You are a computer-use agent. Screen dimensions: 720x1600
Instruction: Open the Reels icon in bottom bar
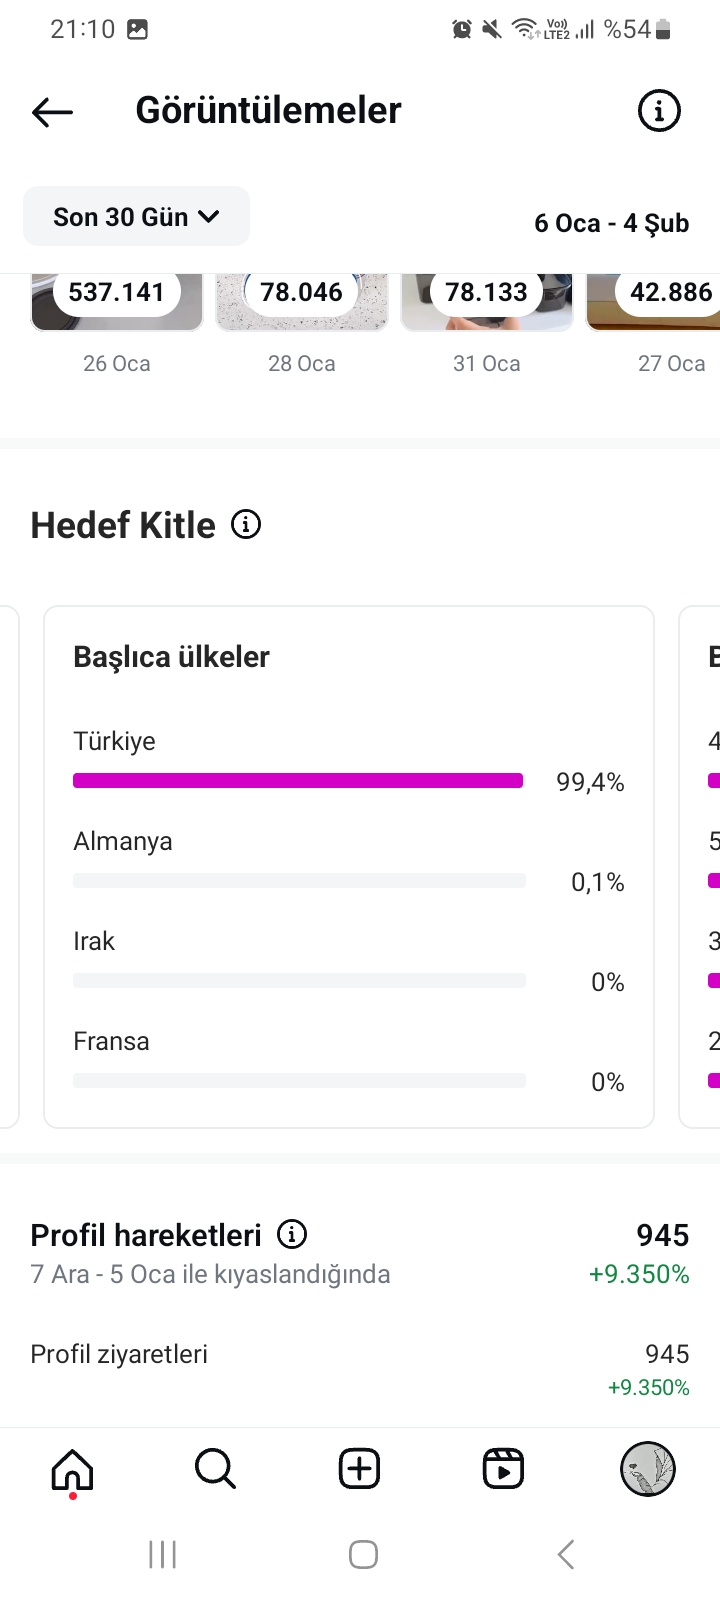(x=503, y=1469)
